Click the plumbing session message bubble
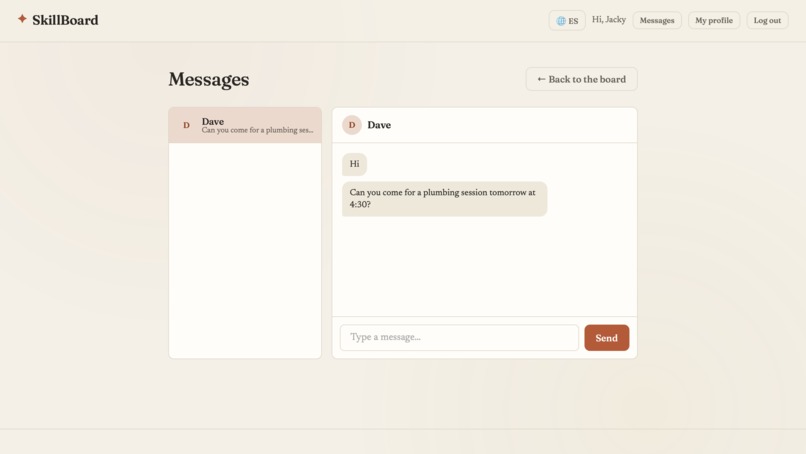Image resolution: width=806 pixels, height=454 pixels. coord(445,198)
